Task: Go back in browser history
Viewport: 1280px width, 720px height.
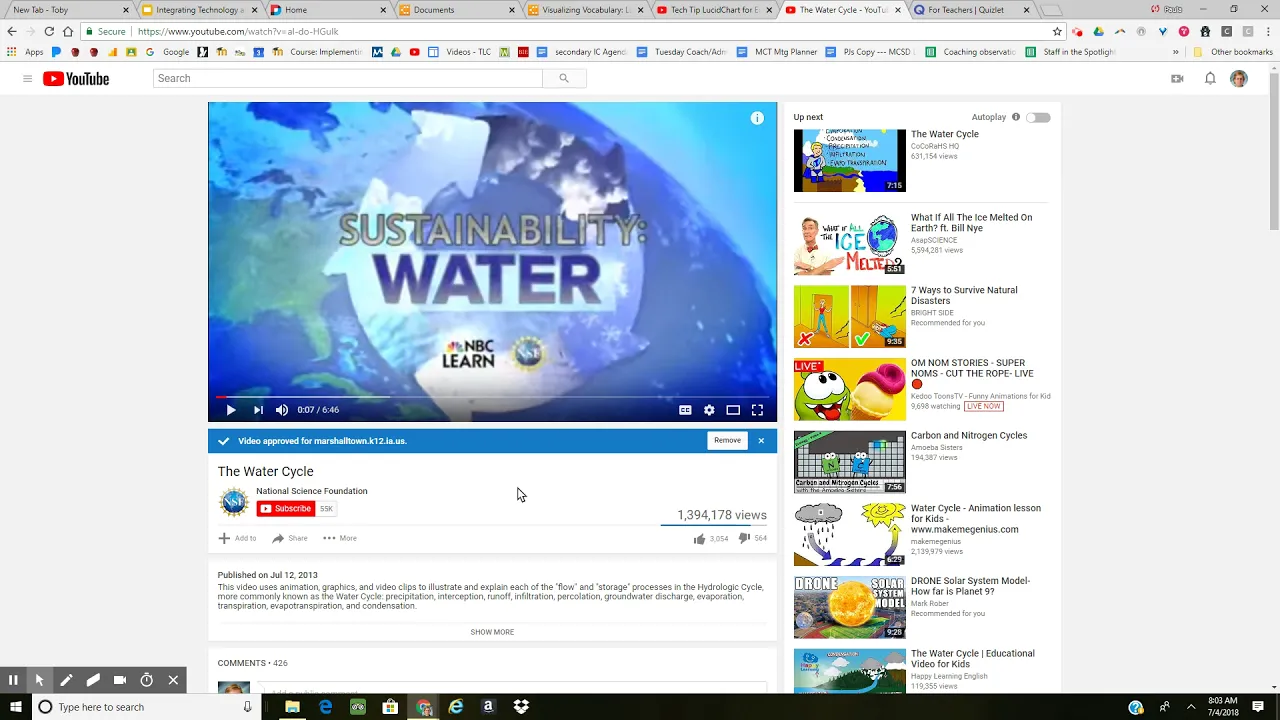Action: [x=12, y=31]
